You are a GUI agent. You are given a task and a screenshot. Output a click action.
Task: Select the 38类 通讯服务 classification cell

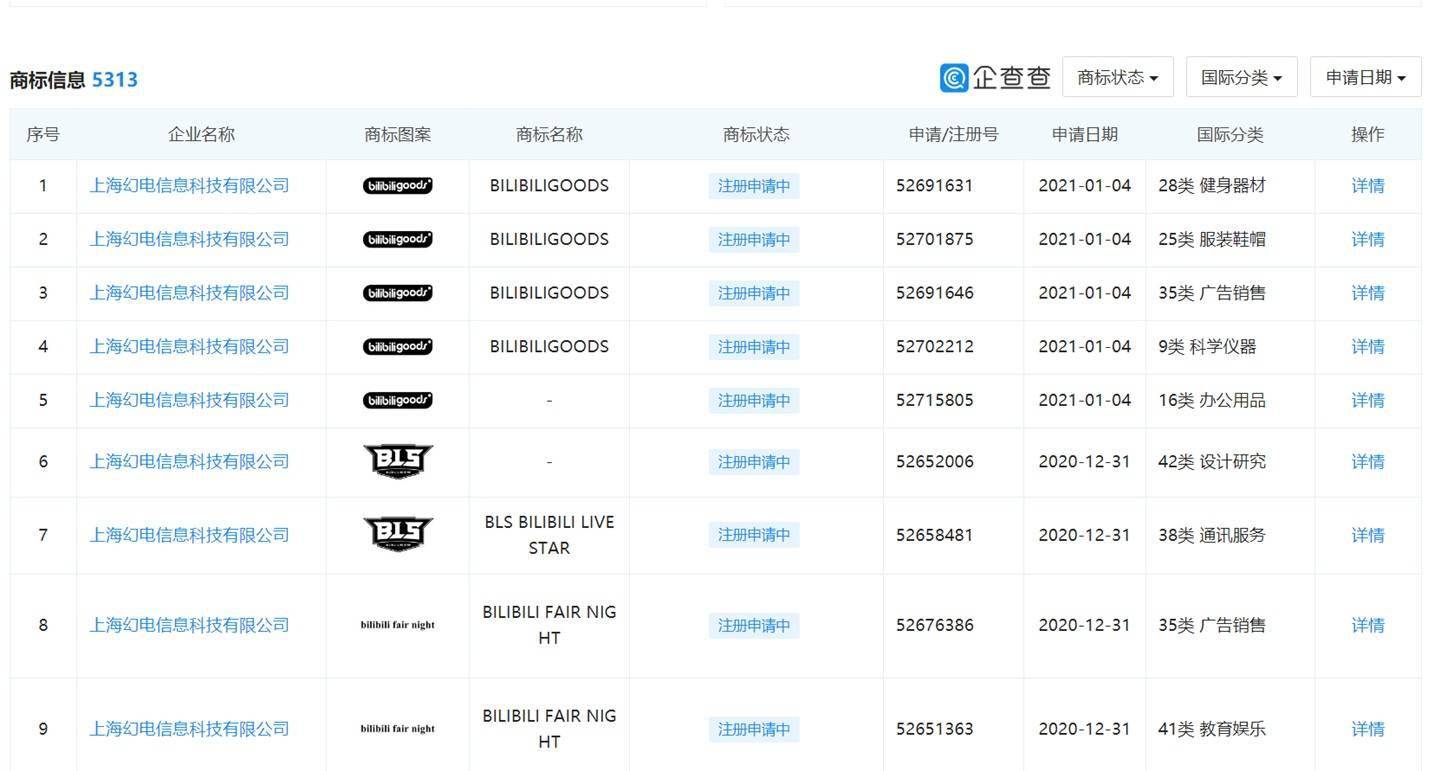pyautogui.click(x=1211, y=535)
